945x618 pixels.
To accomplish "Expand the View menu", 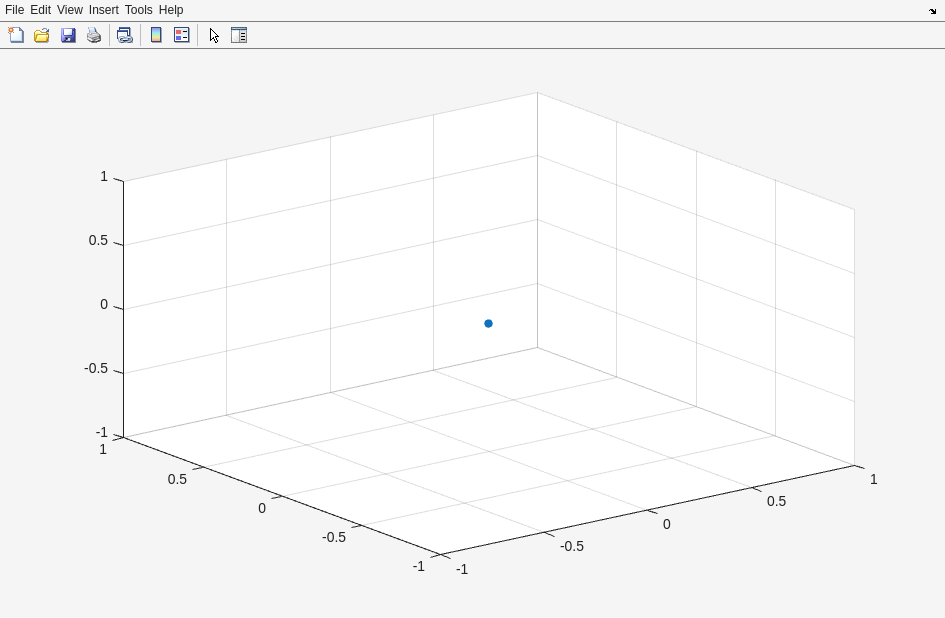I will point(70,10).
